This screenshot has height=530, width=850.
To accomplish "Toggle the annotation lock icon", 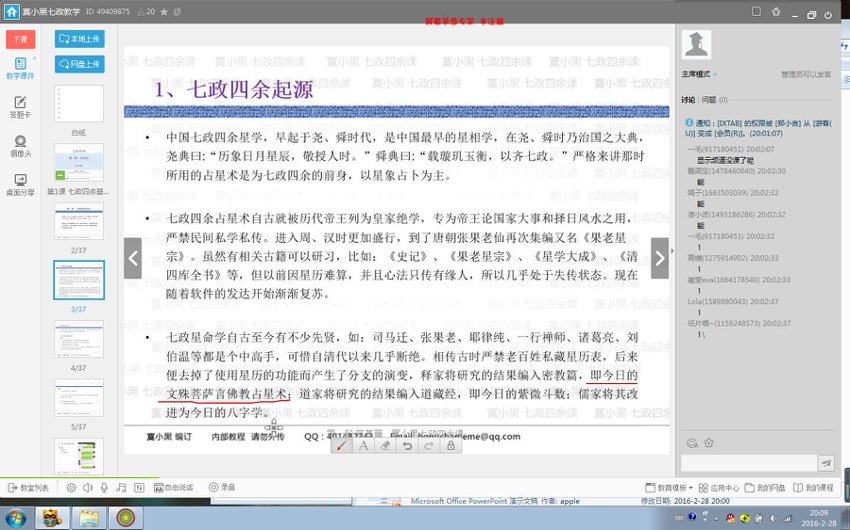I will pyautogui.click(x=450, y=445).
